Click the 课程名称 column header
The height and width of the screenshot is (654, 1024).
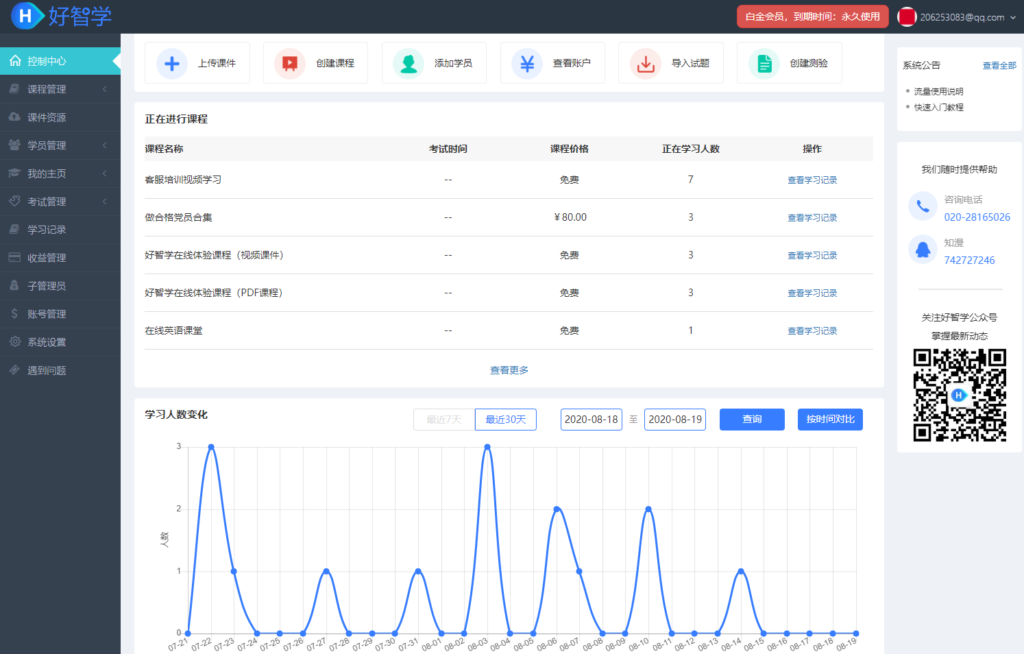[164, 149]
